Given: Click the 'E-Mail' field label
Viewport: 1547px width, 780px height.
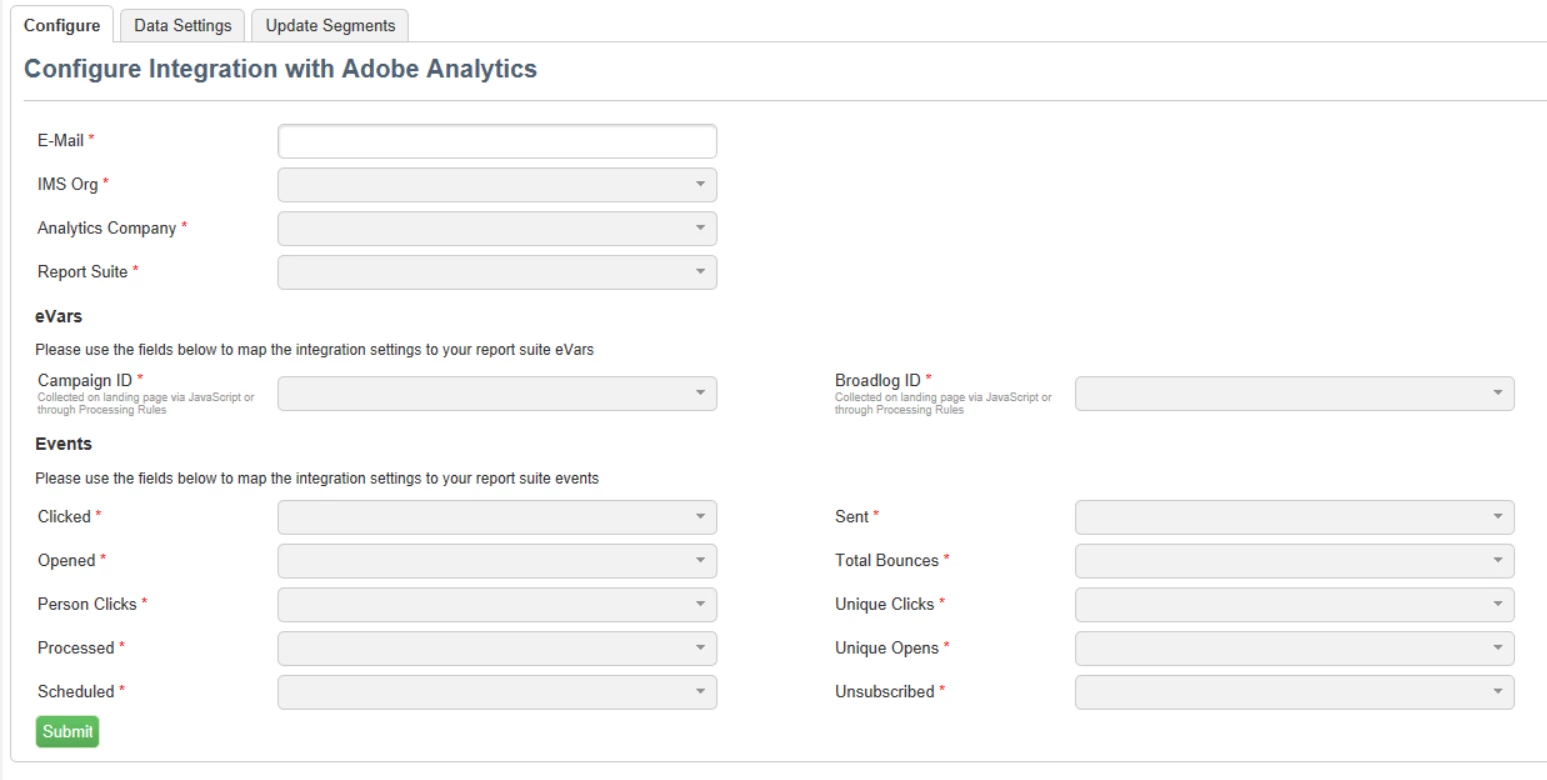Looking at the screenshot, I should pyautogui.click(x=60, y=142).
